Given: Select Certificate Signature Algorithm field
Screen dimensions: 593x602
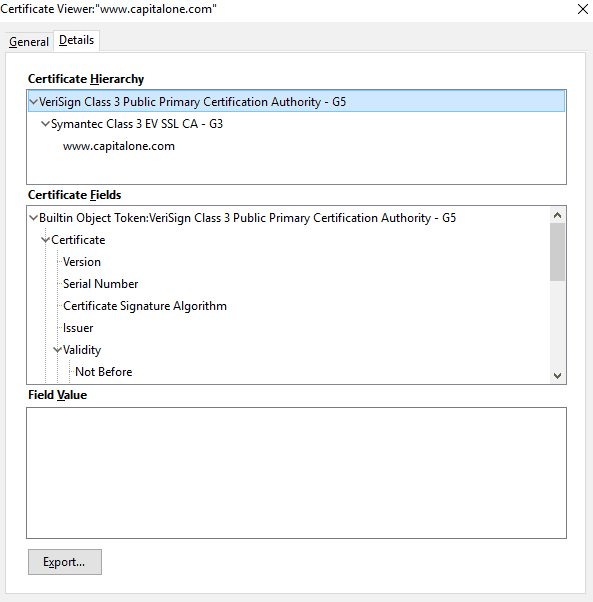Looking at the screenshot, I should pyautogui.click(x=145, y=306).
